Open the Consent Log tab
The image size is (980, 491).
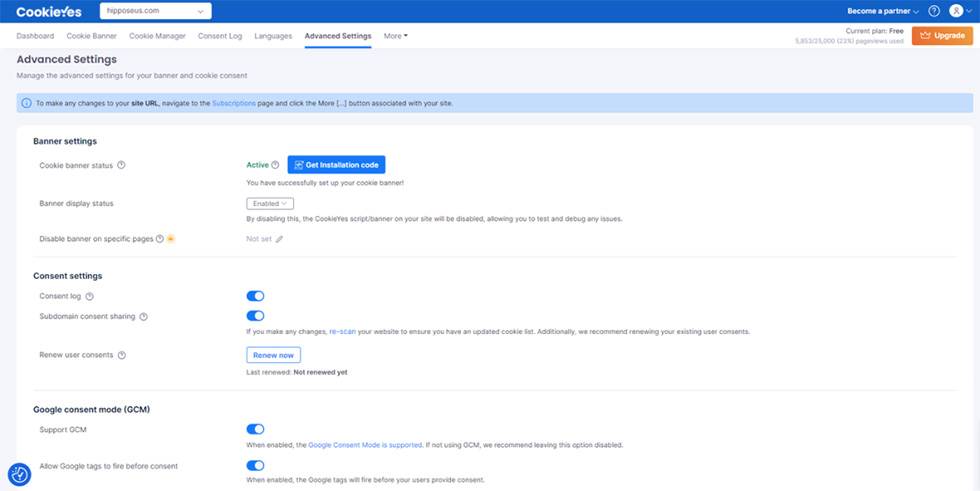click(220, 36)
